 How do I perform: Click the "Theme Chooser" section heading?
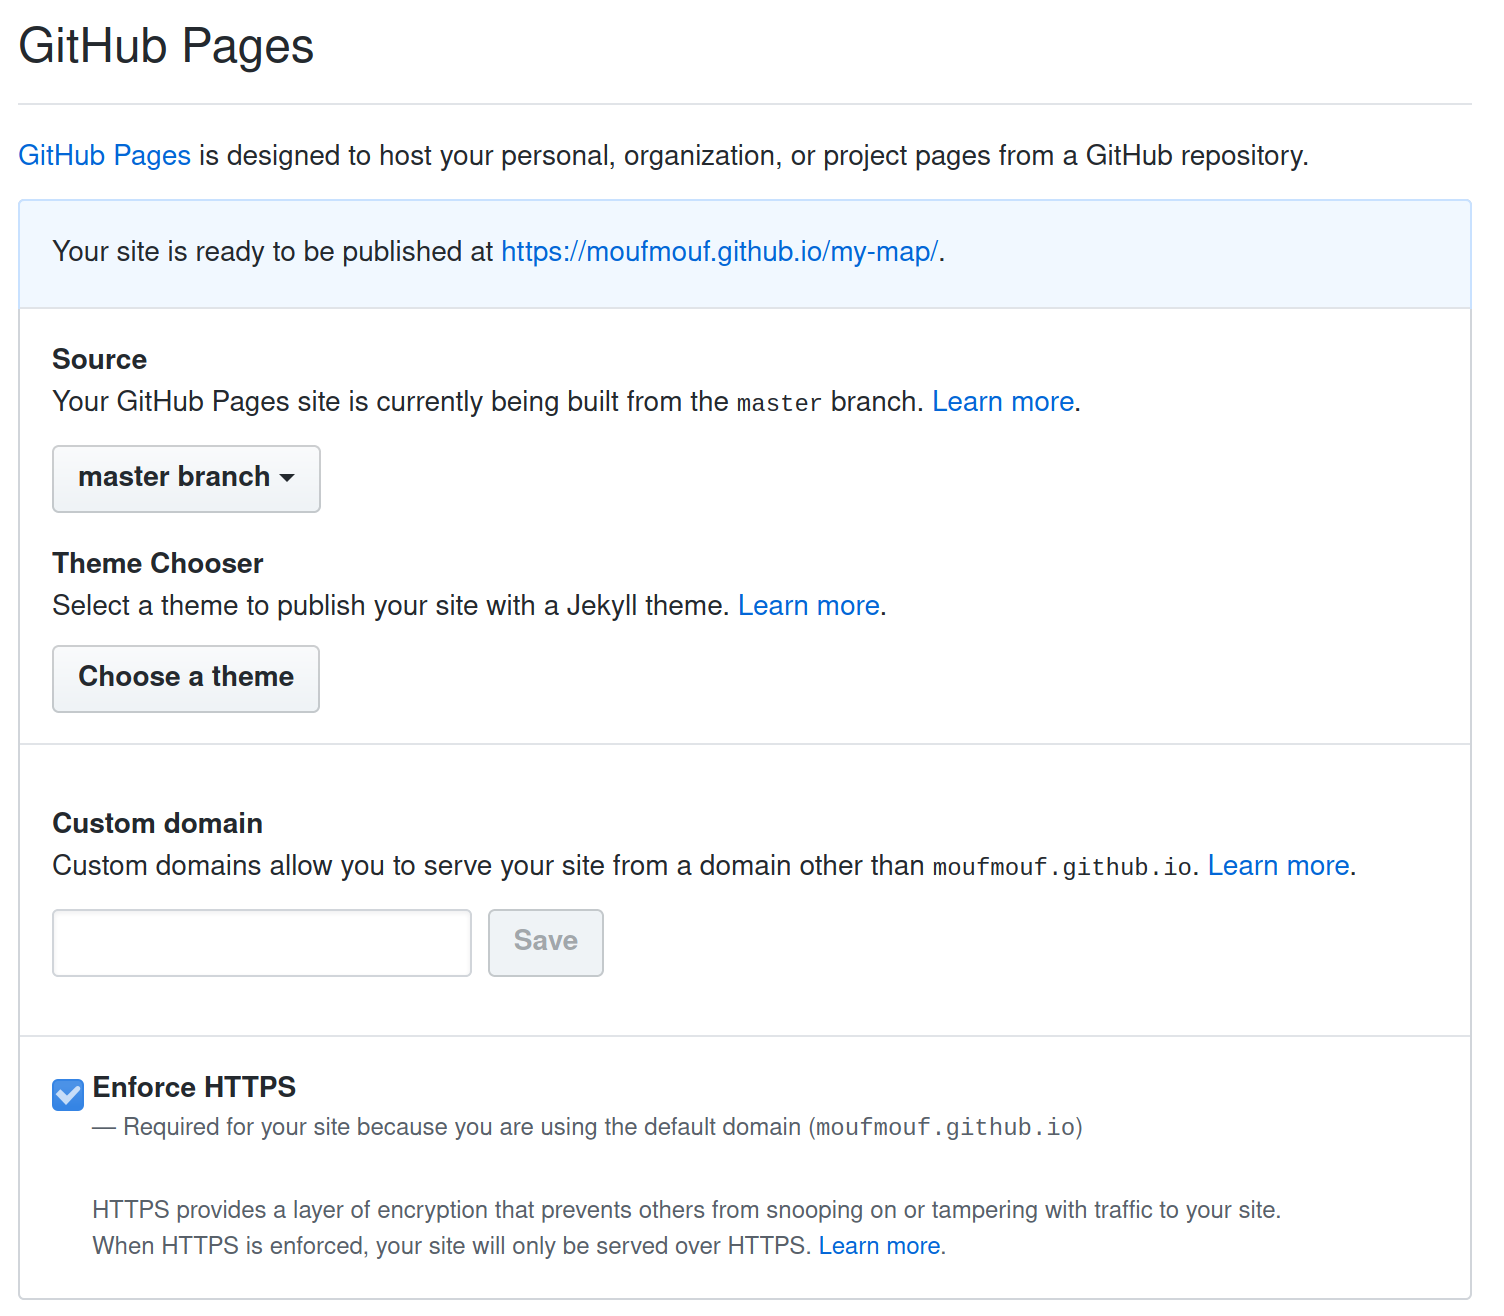(158, 564)
